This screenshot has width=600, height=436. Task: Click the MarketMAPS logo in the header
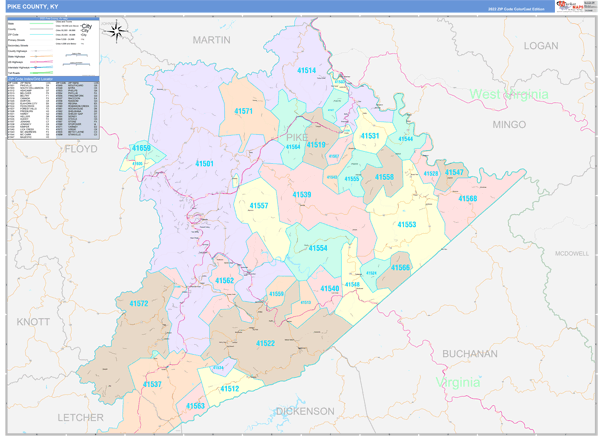coord(578,6)
